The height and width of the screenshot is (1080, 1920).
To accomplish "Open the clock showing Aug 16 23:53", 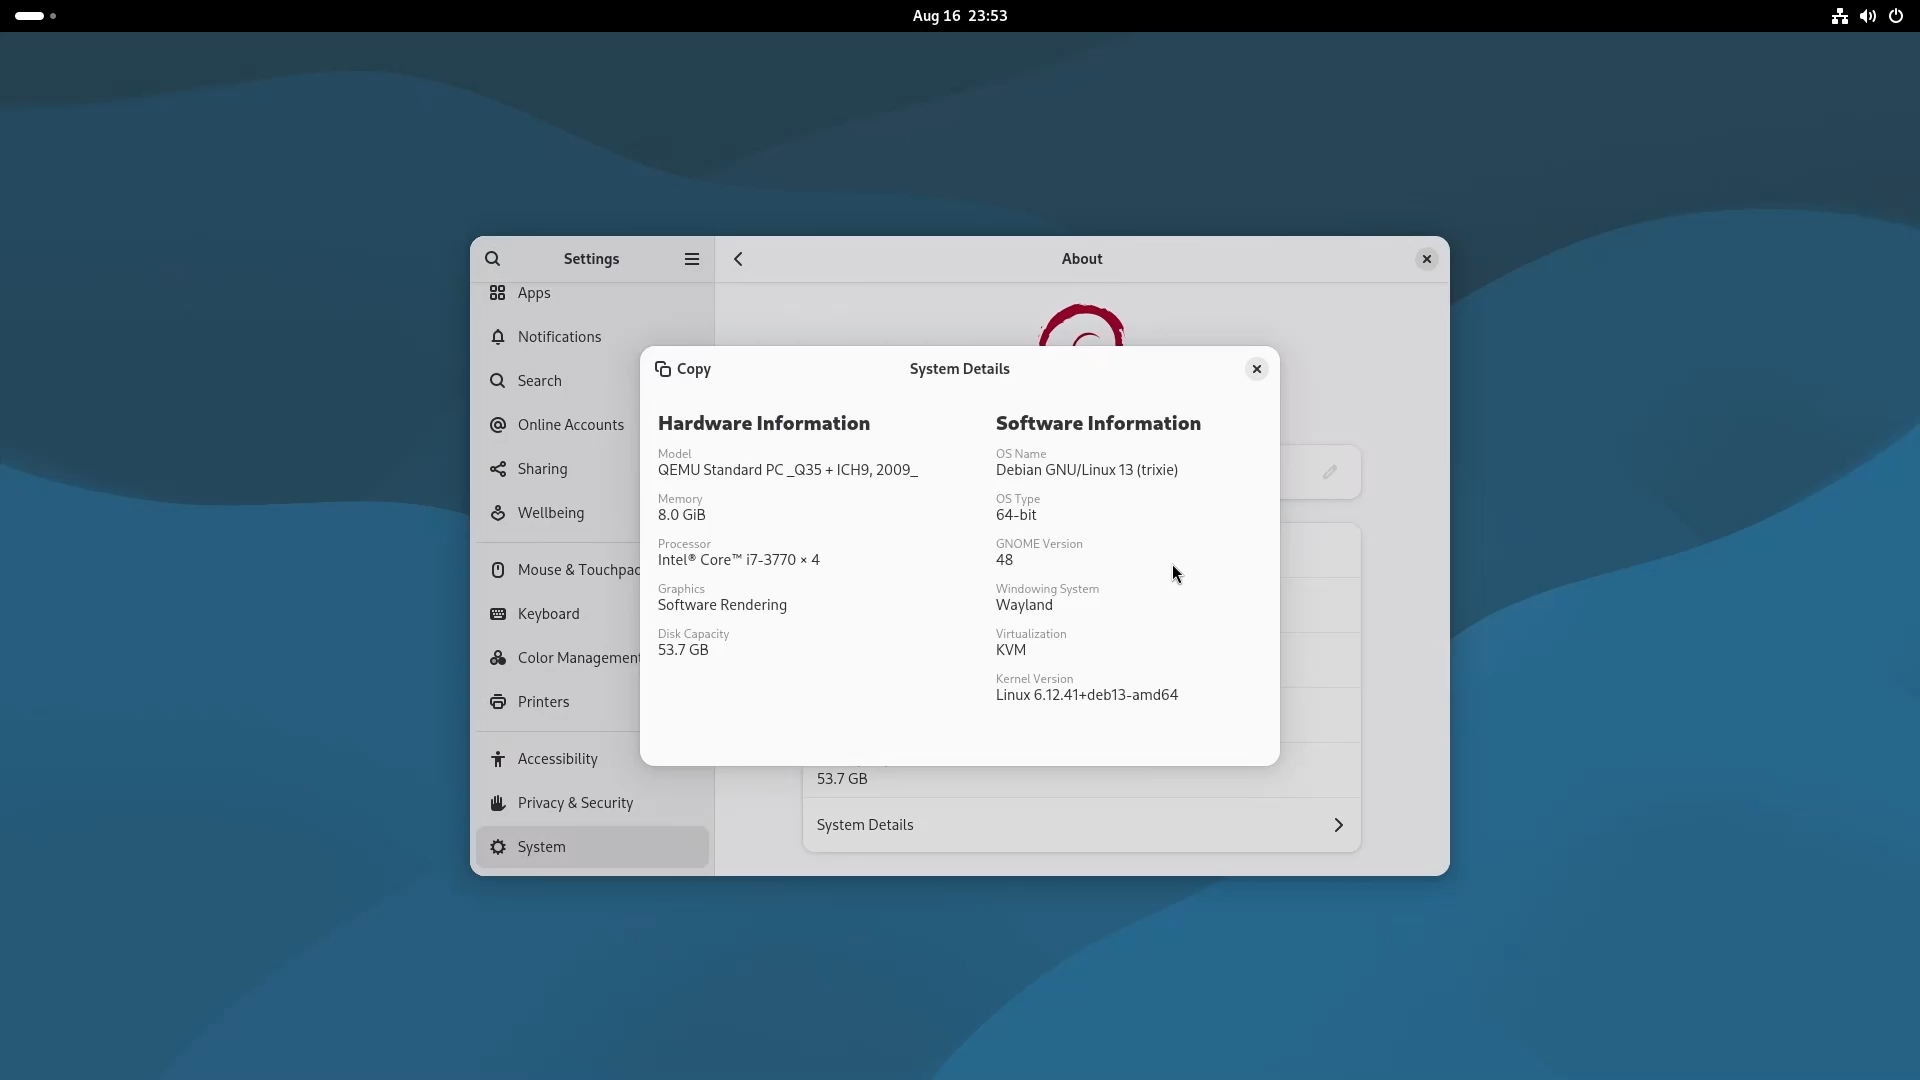I will (x=959, y=16).
